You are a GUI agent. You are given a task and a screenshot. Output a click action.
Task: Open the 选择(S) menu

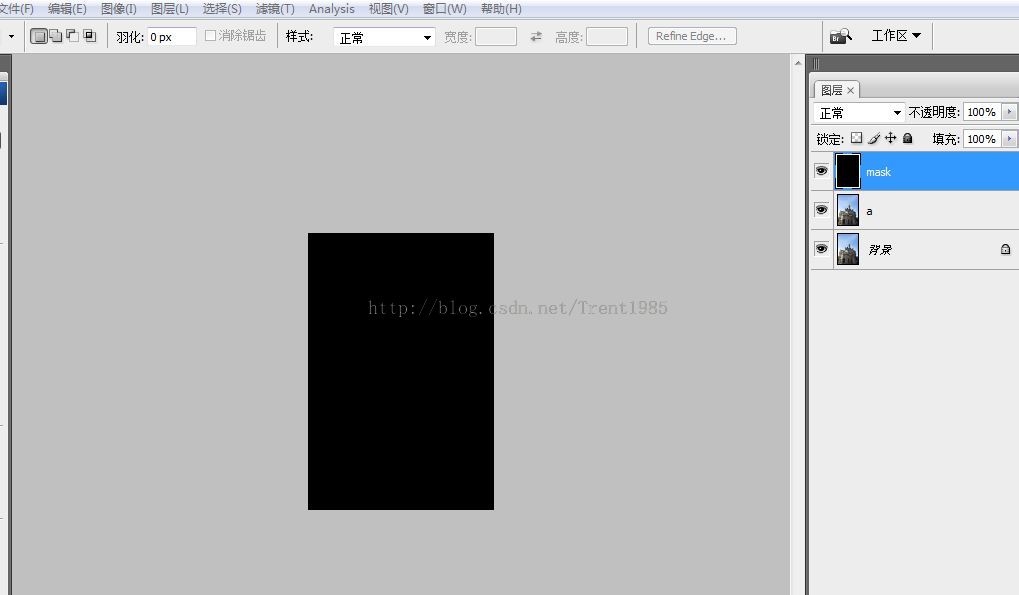point(222,9)
